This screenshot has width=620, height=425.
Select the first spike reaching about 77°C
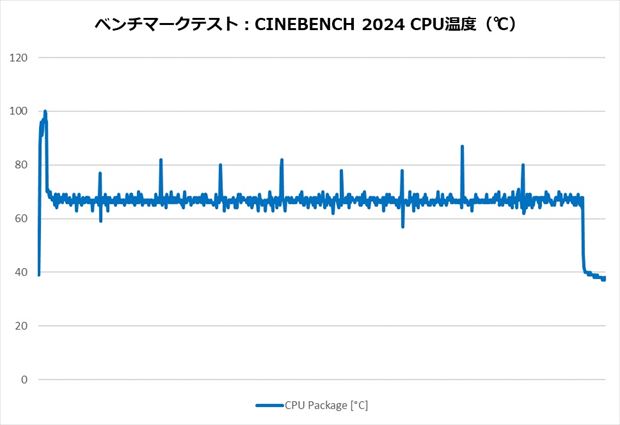pos(100,174)
